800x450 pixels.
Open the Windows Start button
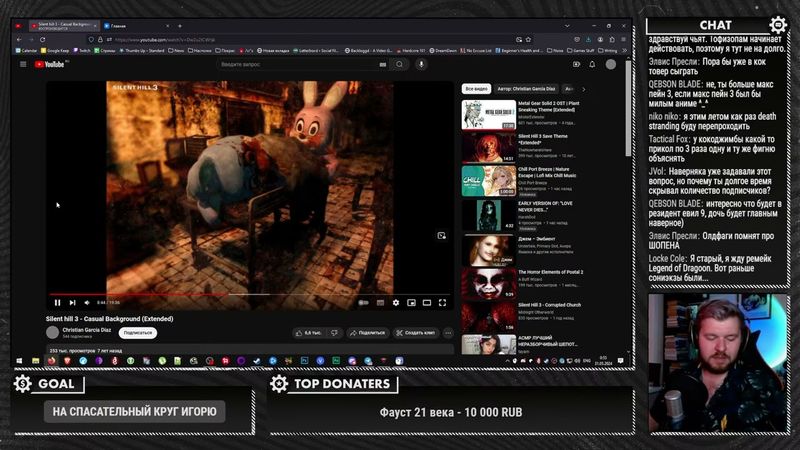19,361
